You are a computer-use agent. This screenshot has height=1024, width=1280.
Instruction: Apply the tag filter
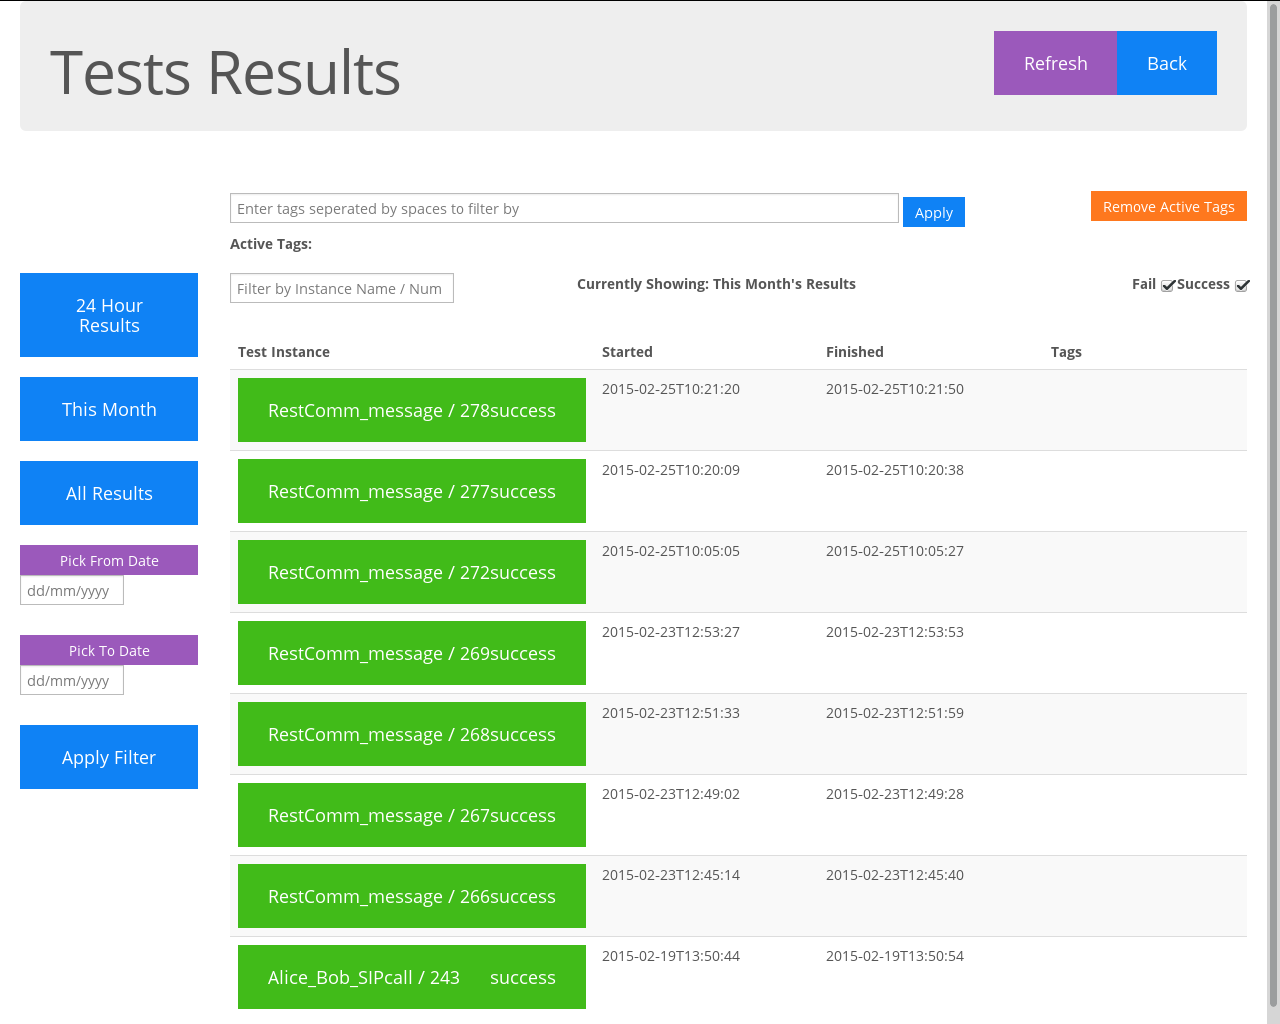pyautogui.click(x=934, y=212)
